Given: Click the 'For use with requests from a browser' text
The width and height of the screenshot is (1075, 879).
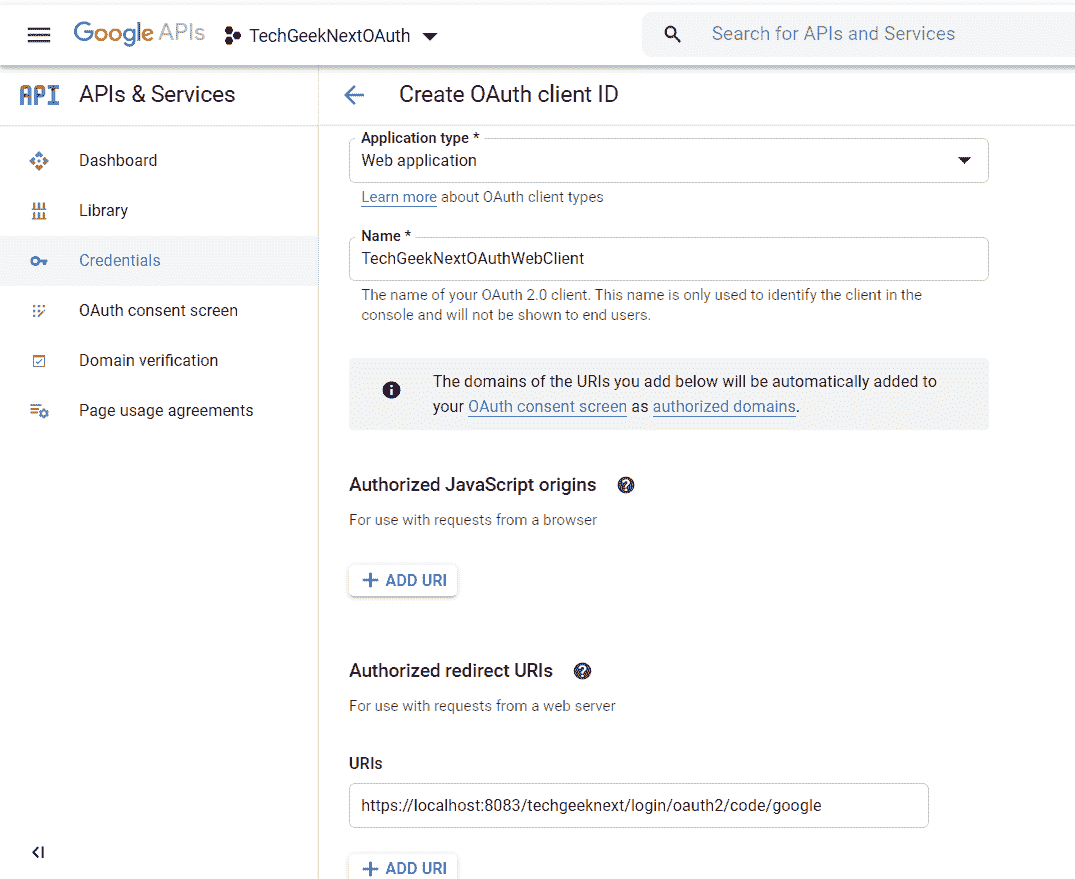Looking at the screenshot, I should 473,520.
